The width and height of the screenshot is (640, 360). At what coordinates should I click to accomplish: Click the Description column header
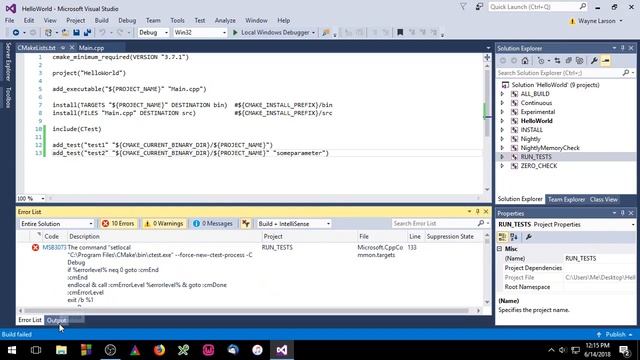(x=84, y=236)
